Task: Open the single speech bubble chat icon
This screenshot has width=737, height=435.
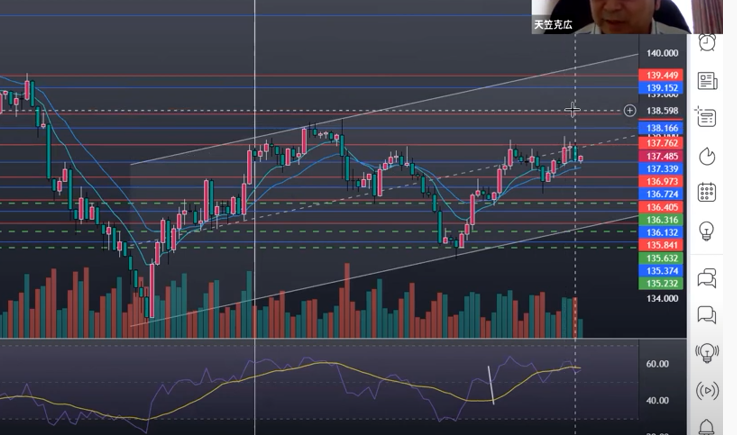Action: (707, 315)
